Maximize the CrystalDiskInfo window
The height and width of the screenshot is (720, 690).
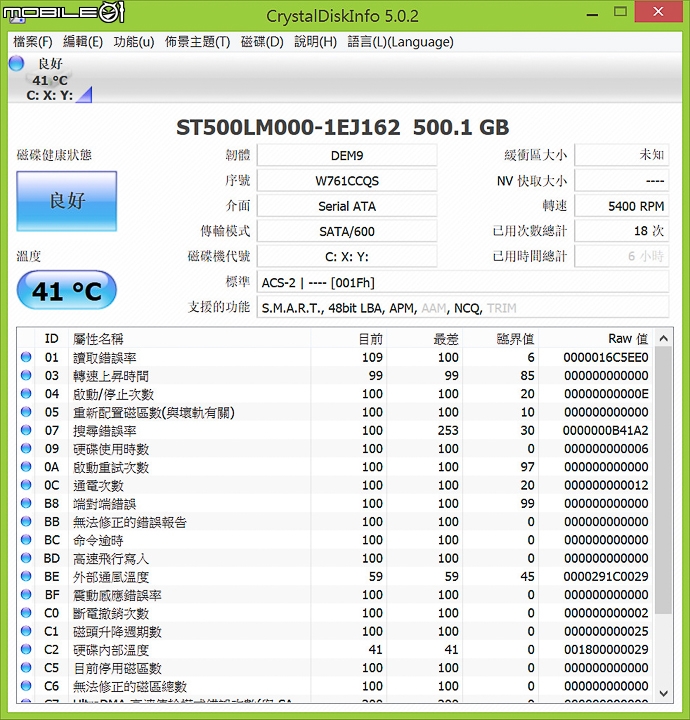[620, 12]
